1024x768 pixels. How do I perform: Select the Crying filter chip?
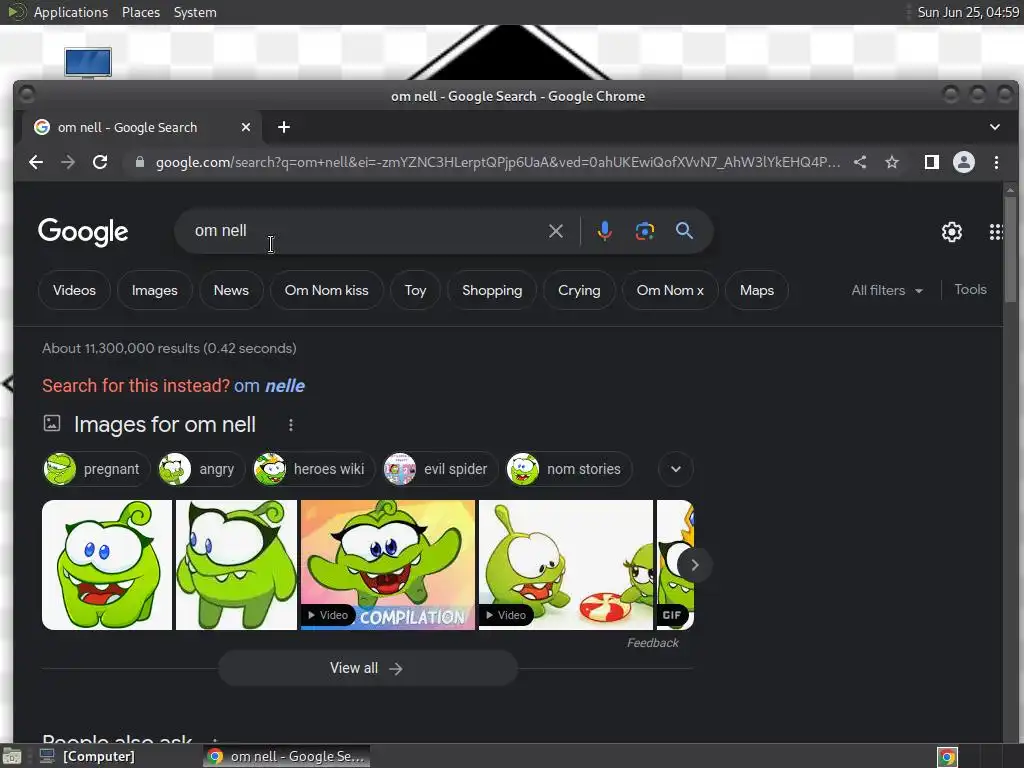tap(579, 291)
